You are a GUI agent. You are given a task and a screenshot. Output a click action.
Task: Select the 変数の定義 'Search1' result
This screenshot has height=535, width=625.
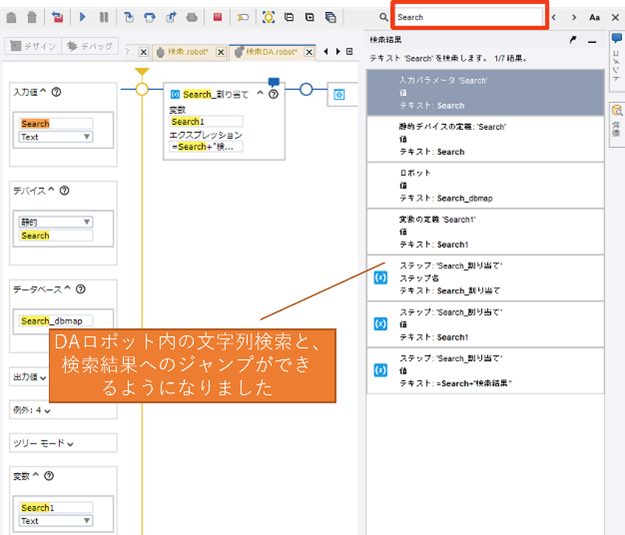pos(485,231)
